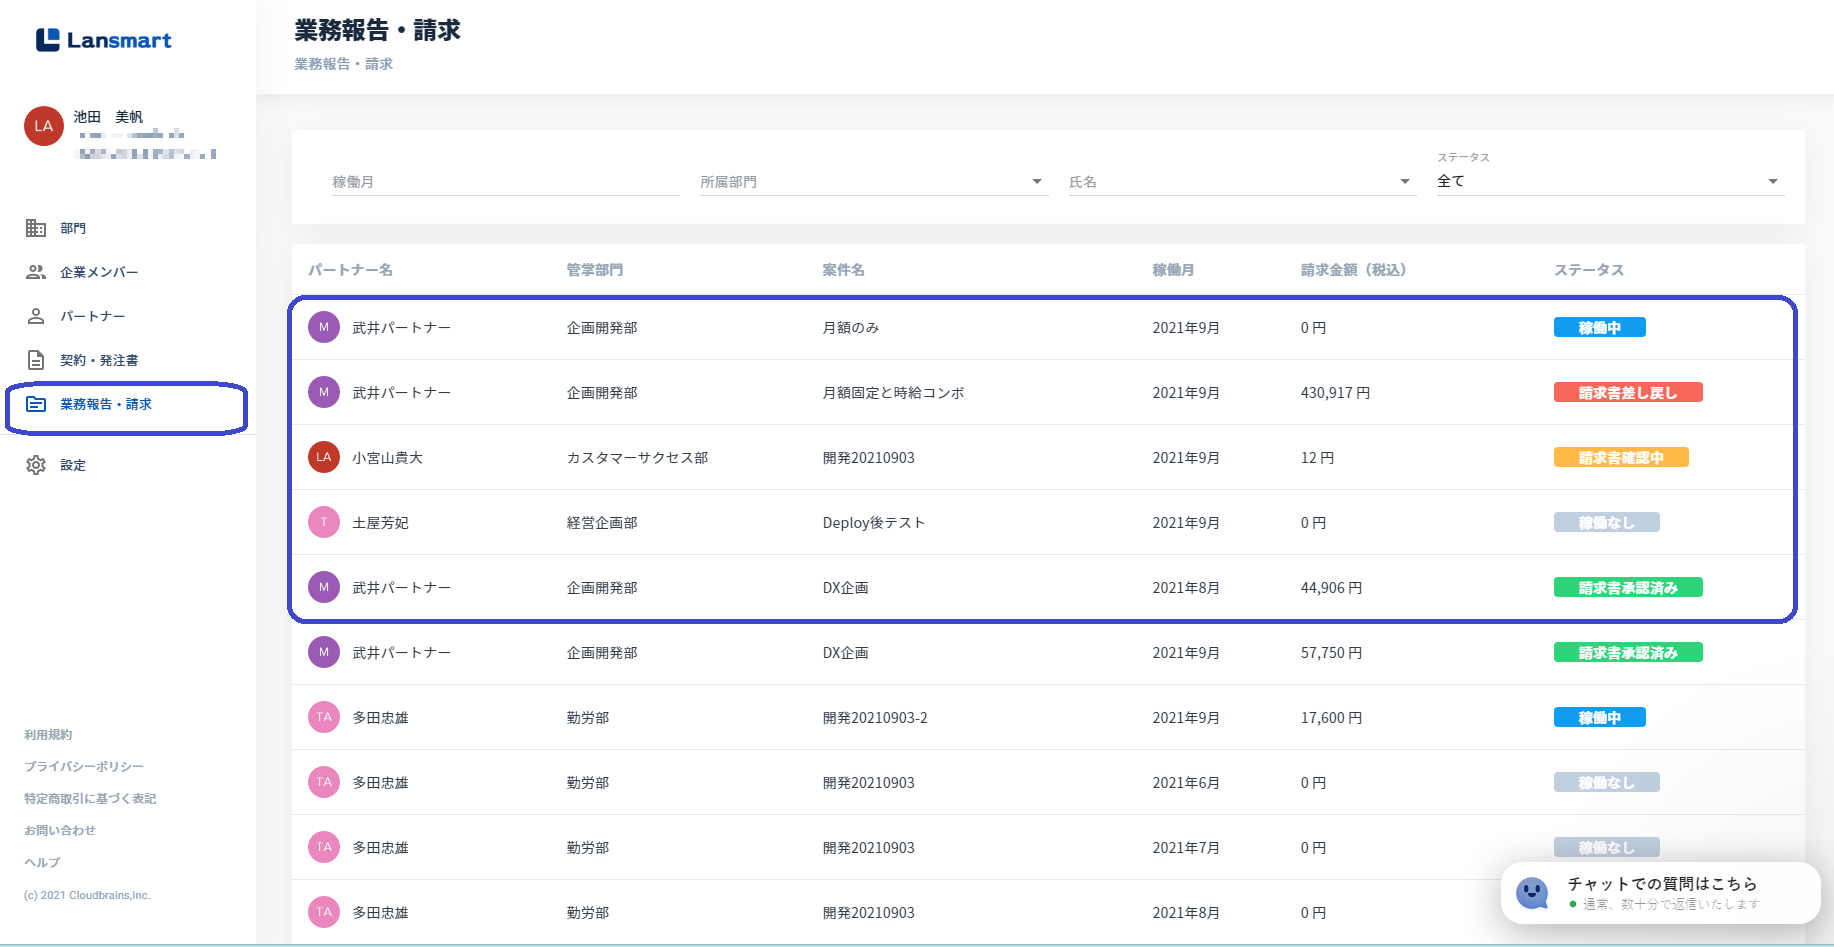The height and width of the screenshot is (947, 1834).
Task: Expand the 所属部門 dropdown
Action: click(1036, 182)
